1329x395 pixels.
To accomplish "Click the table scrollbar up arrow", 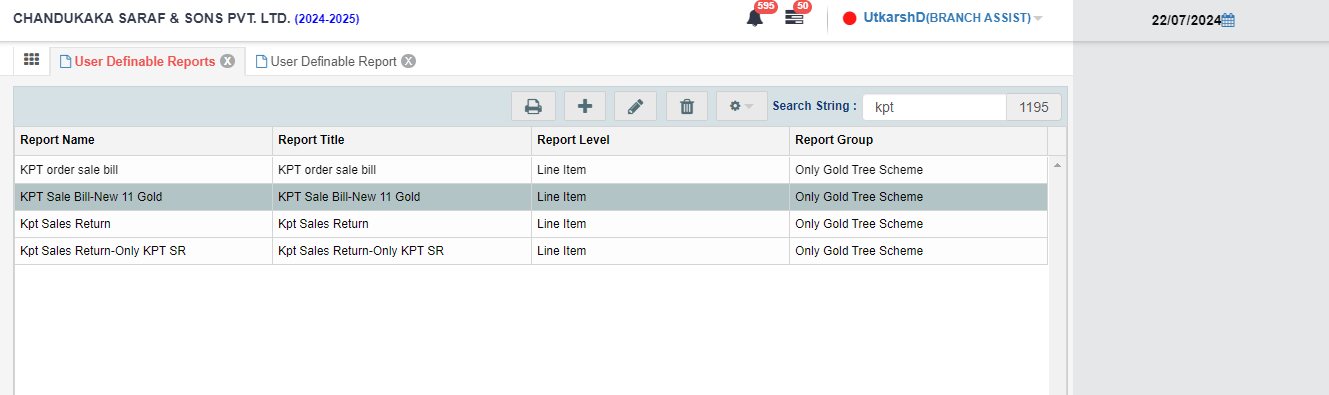I will [1057, 165].
